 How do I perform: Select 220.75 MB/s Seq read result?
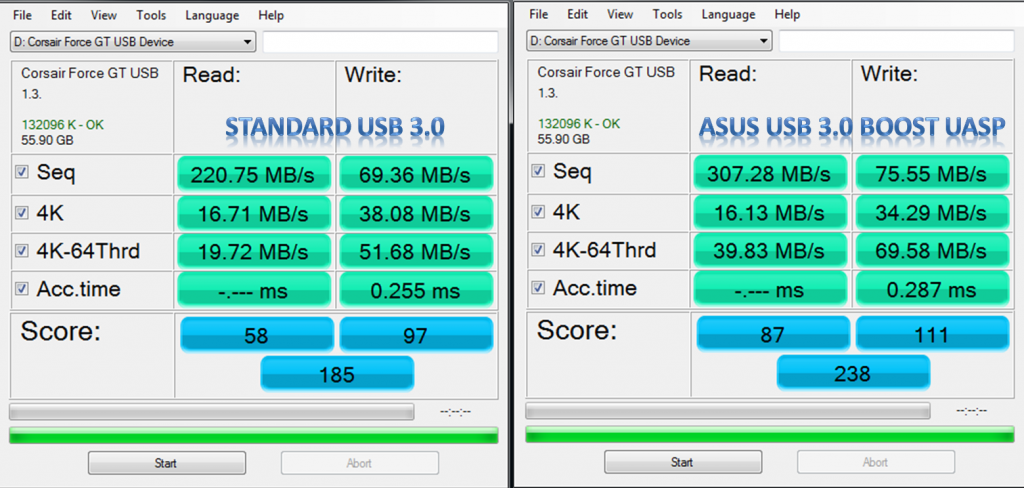(x=253, y=174)
